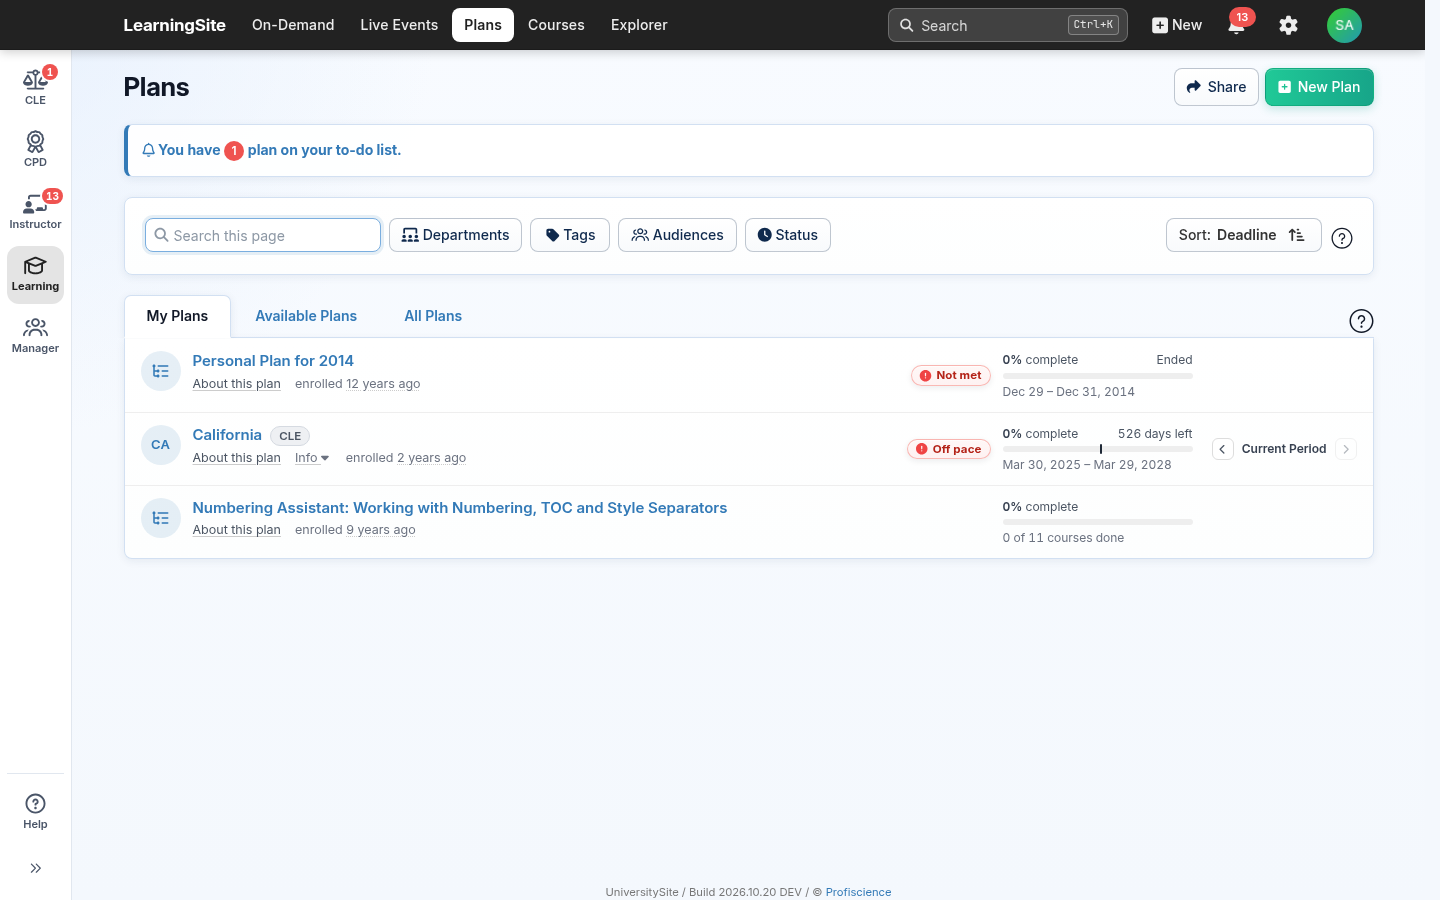1440x900 pixels.
Task: Click 'enrolled 9 years ago' text
Action: click(x=355, y=530)
